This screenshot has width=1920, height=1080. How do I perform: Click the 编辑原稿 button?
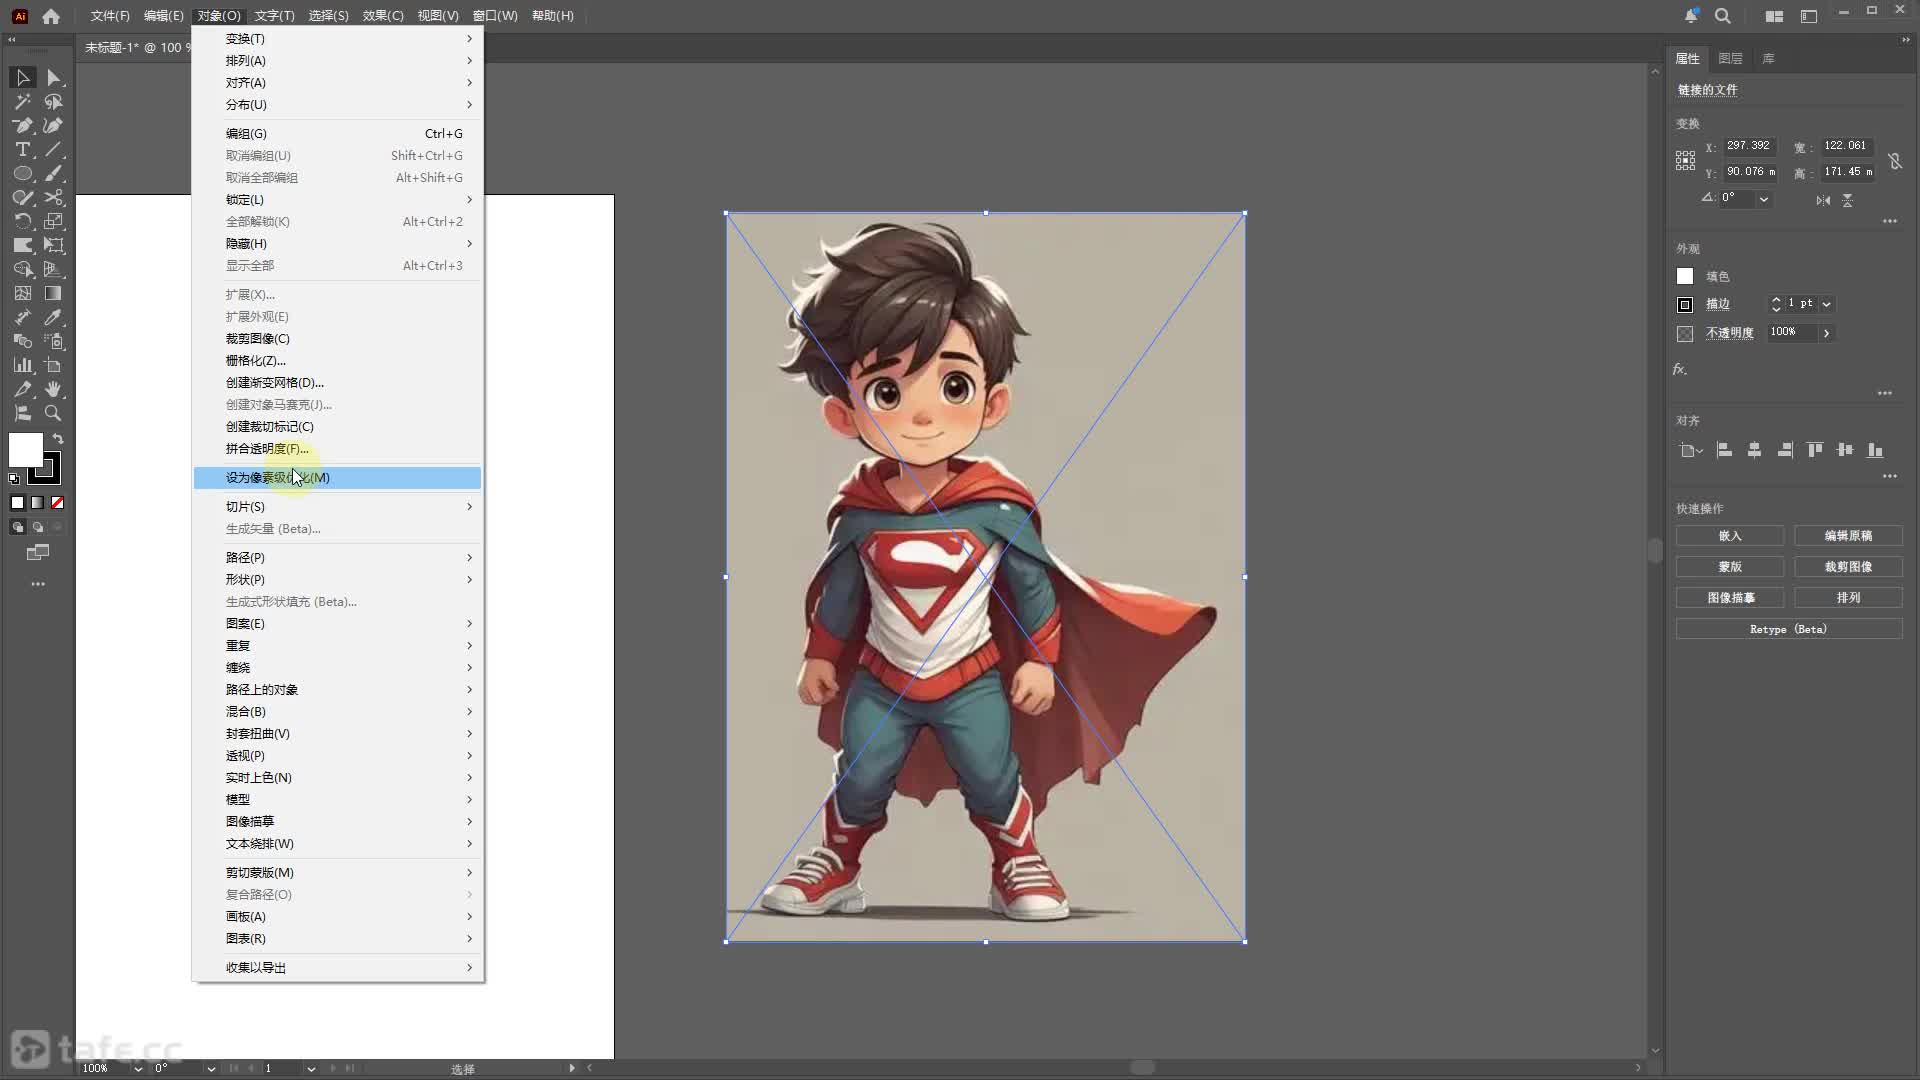1848,536
